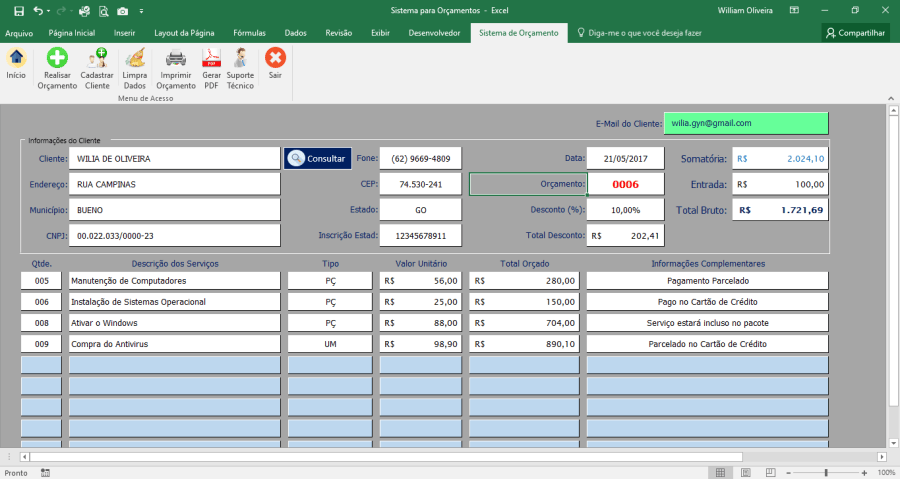Open the Desenvolvedor tab

(x=435, y=33)
